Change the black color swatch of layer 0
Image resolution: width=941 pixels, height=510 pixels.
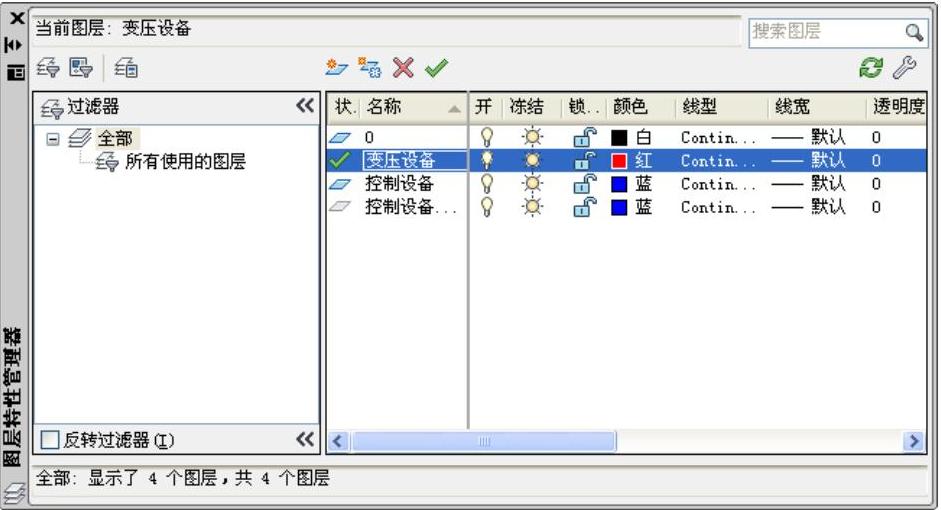pos(619,138)
